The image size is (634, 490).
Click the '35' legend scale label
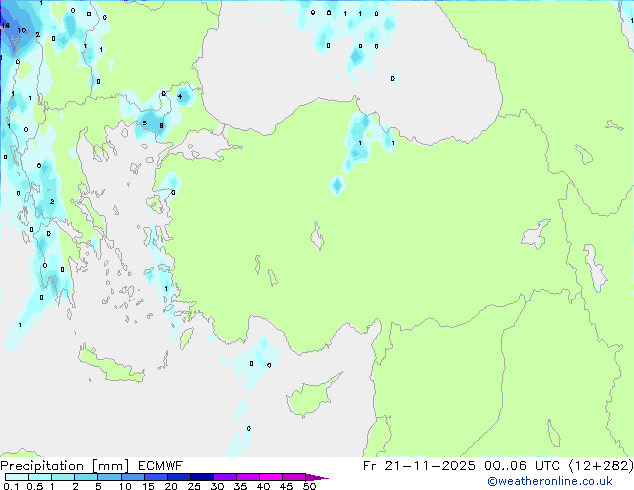point(240,486)
